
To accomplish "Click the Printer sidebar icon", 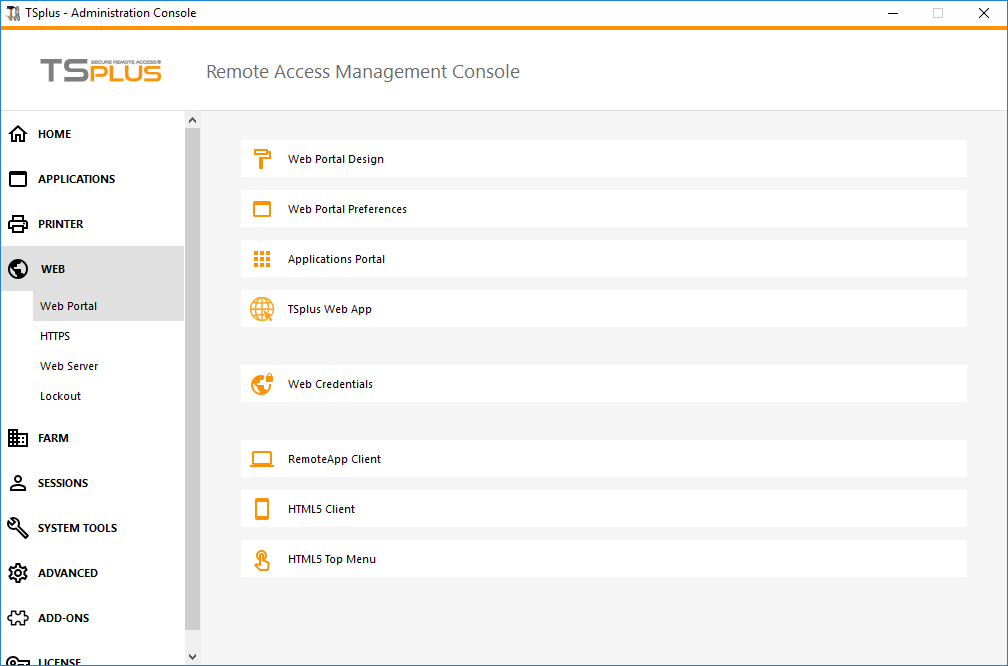I will [x=17, y=223].
